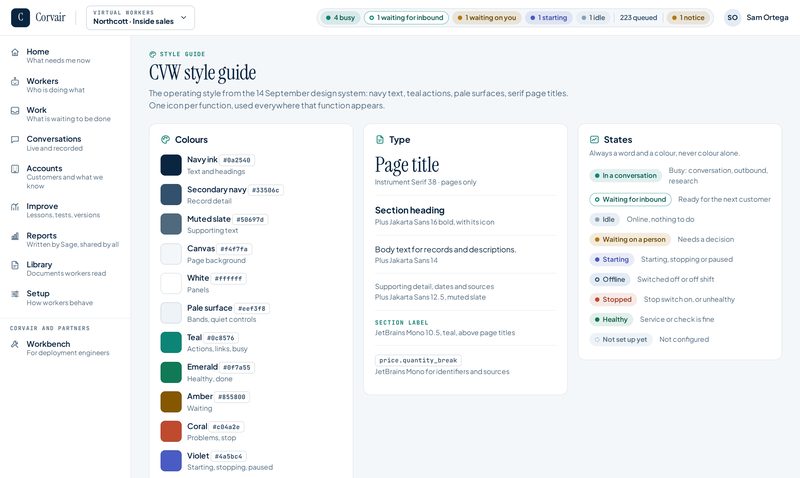The height and width of the screenshot is (478, 800).
Task: Select the Amber colour swatch
Action: pos(171,402)
